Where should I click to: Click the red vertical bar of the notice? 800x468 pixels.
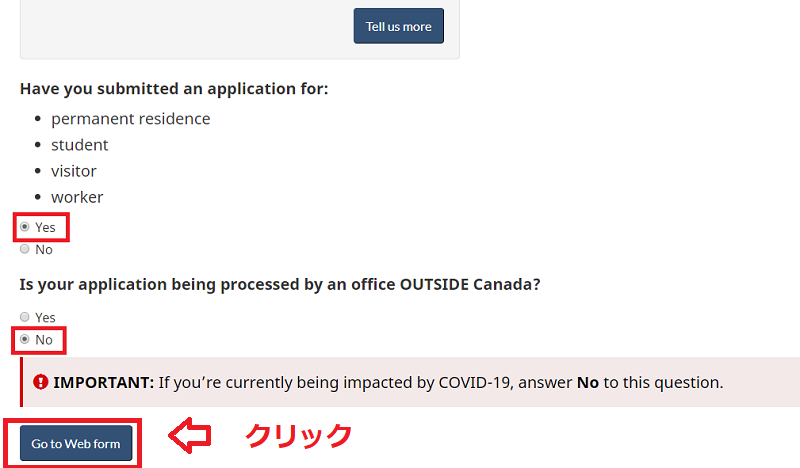click(21, 382)
